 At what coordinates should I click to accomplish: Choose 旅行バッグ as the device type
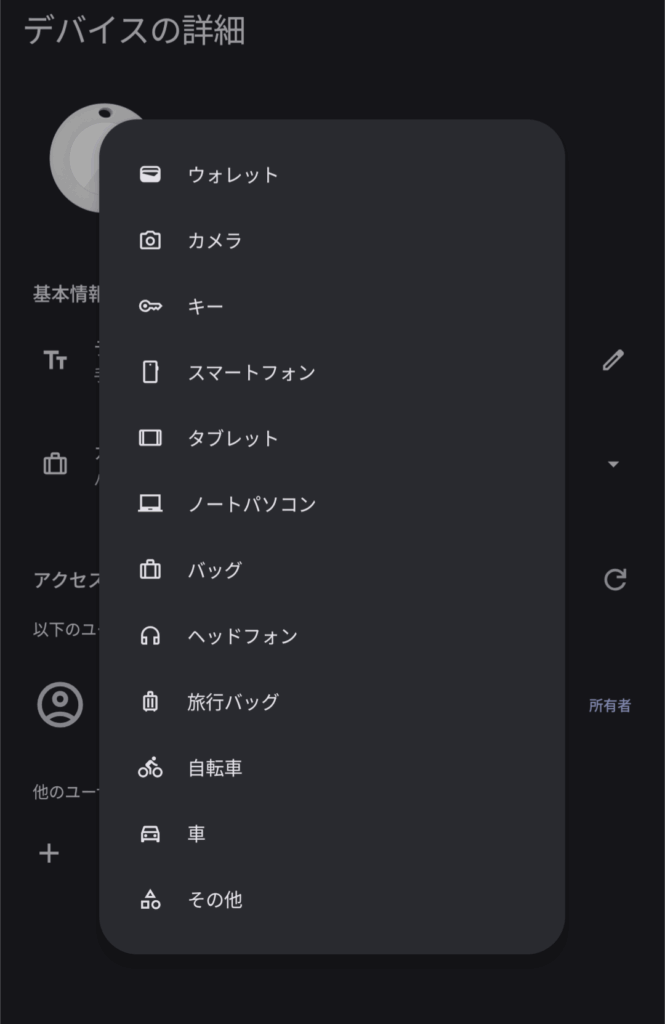pos(233,702)
